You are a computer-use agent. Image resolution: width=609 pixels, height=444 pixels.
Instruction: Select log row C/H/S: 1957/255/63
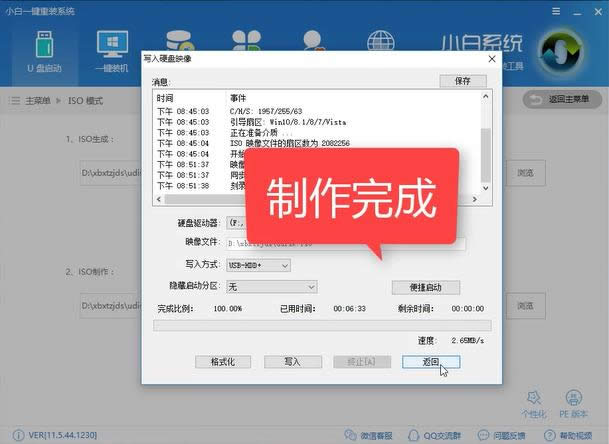pos(266,111)
